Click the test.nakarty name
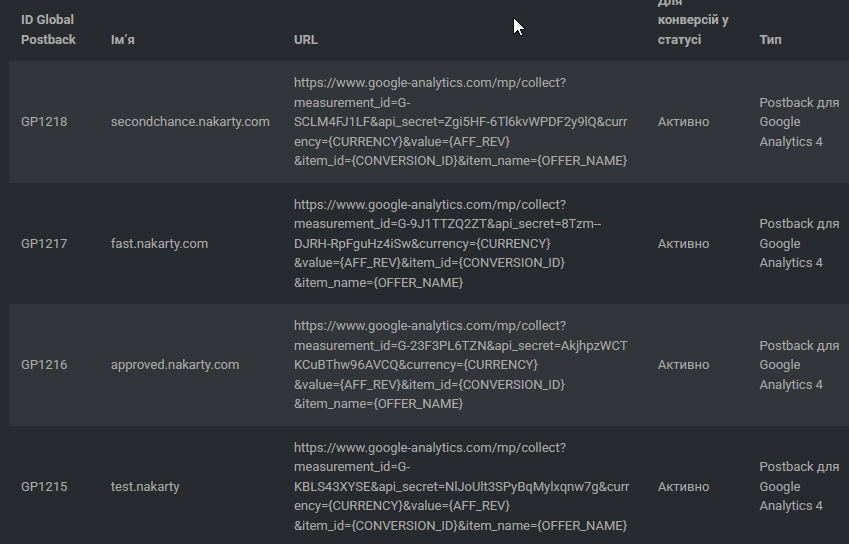The image size is (849, 544). (x=145, y=487)
